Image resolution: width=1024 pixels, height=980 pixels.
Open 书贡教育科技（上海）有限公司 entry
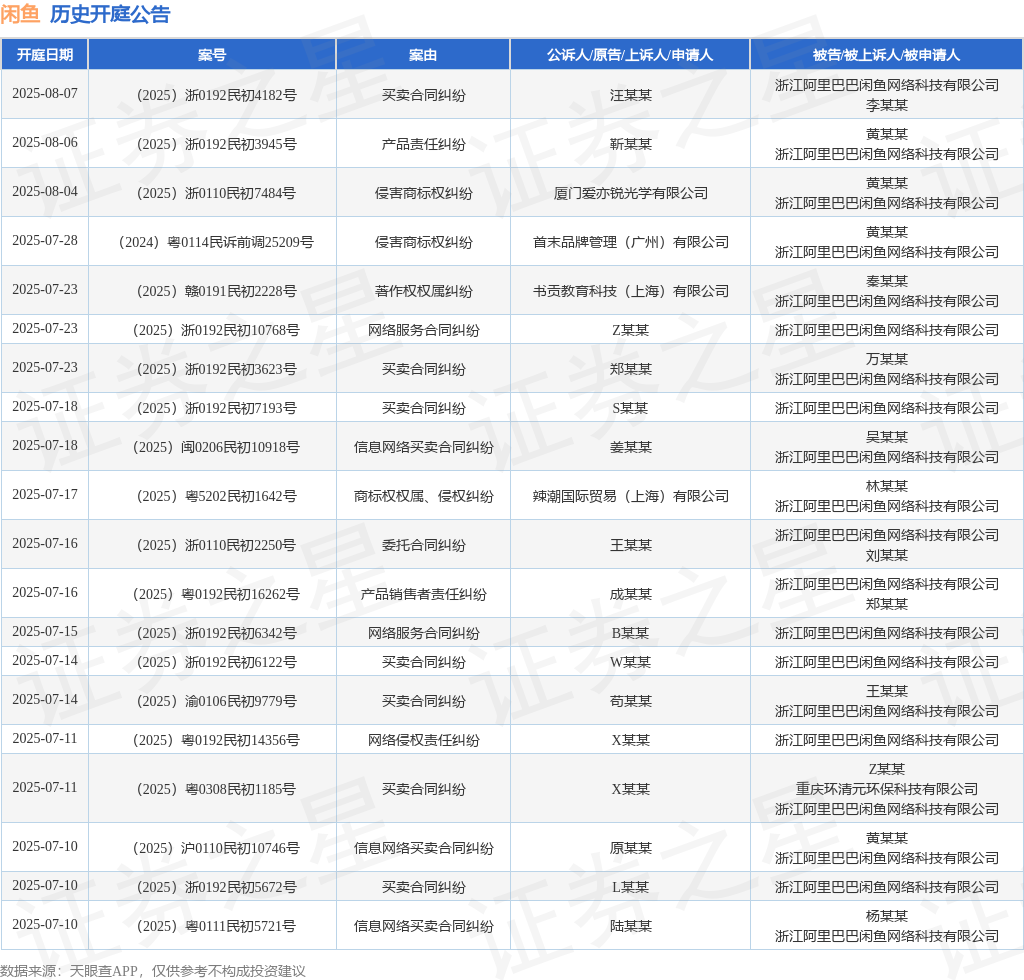tap(630, 291)
